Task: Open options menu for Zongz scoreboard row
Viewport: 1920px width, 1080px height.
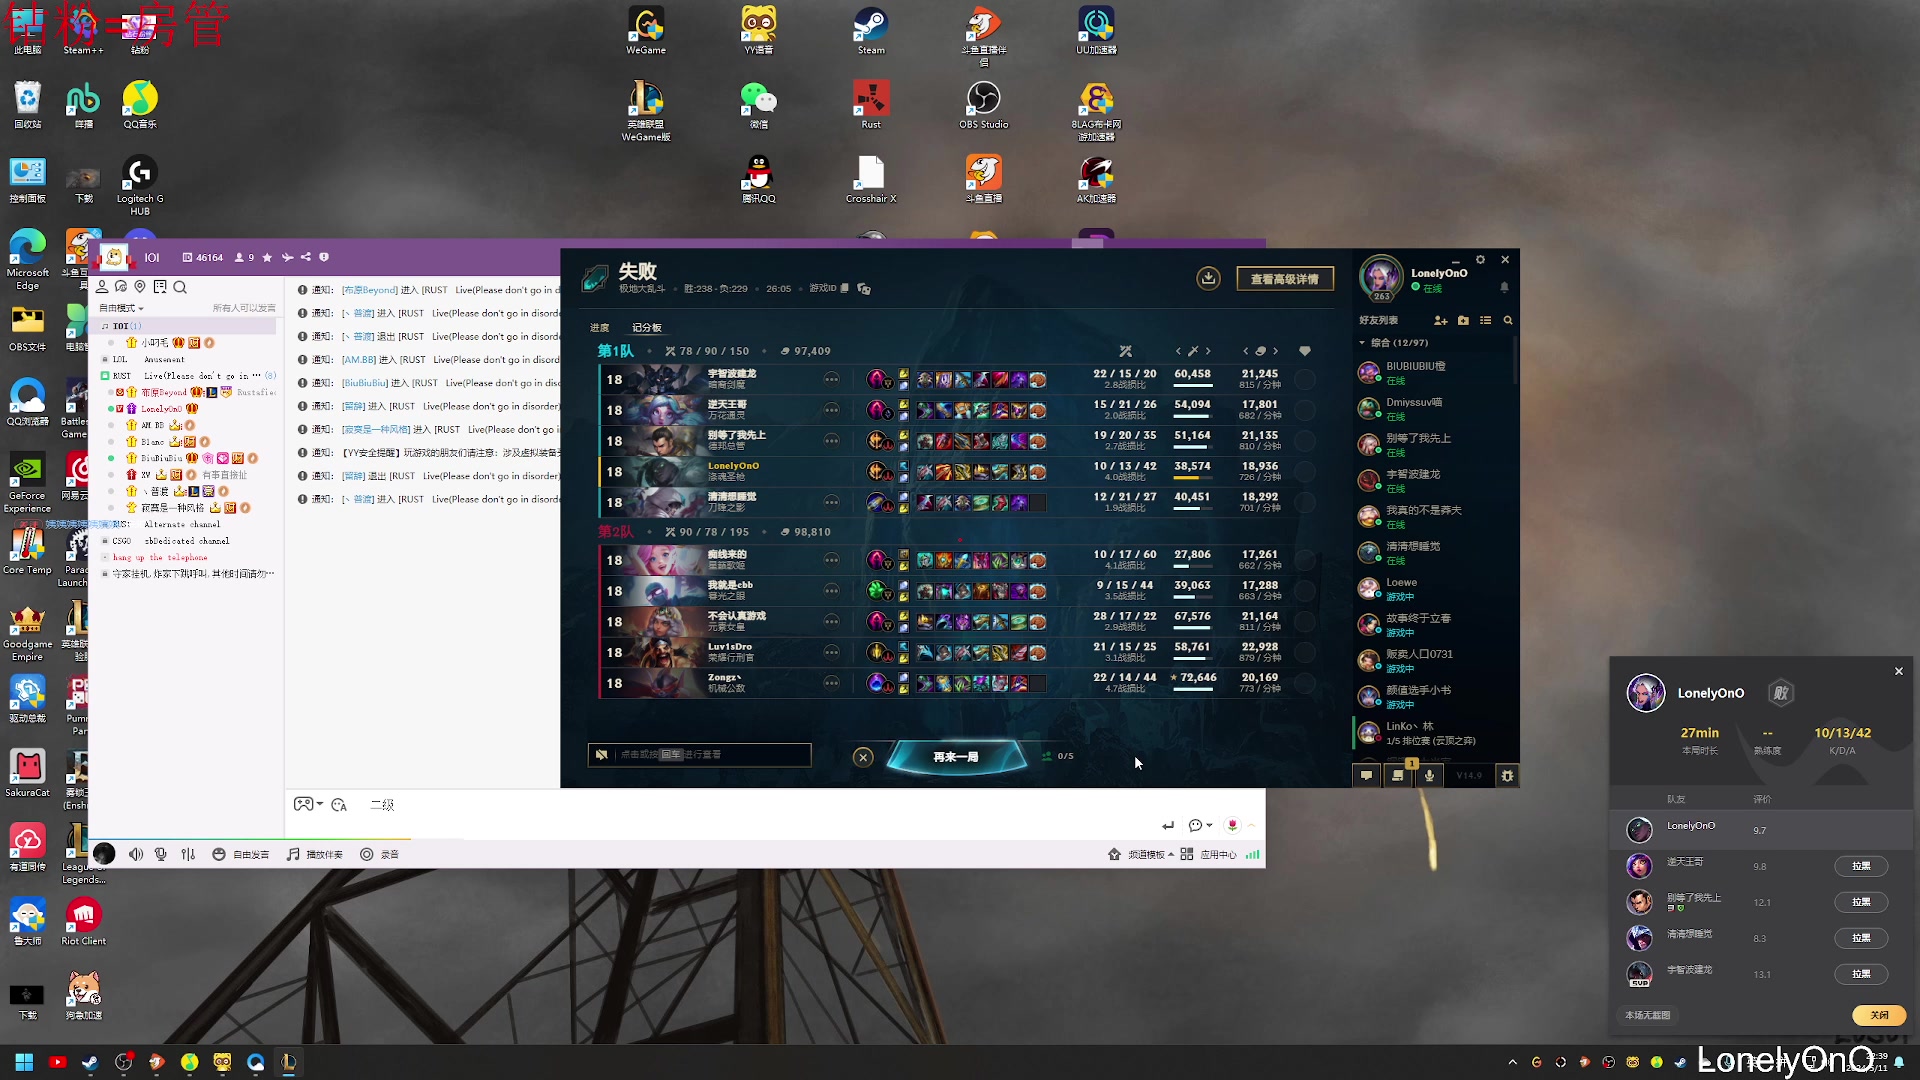Action: pos(831,683)
